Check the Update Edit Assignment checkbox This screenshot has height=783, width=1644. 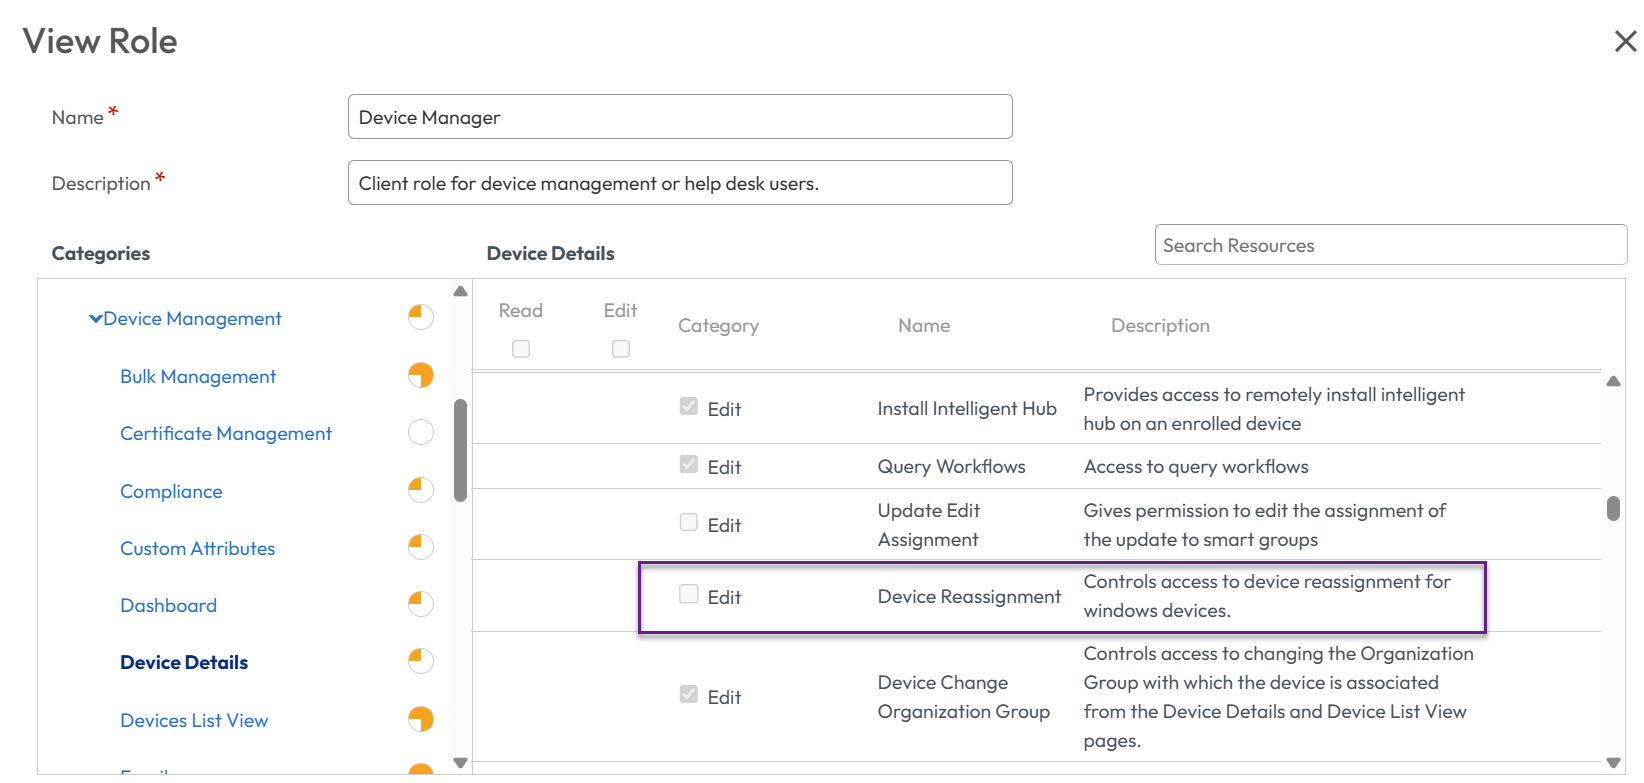point(689,522)
